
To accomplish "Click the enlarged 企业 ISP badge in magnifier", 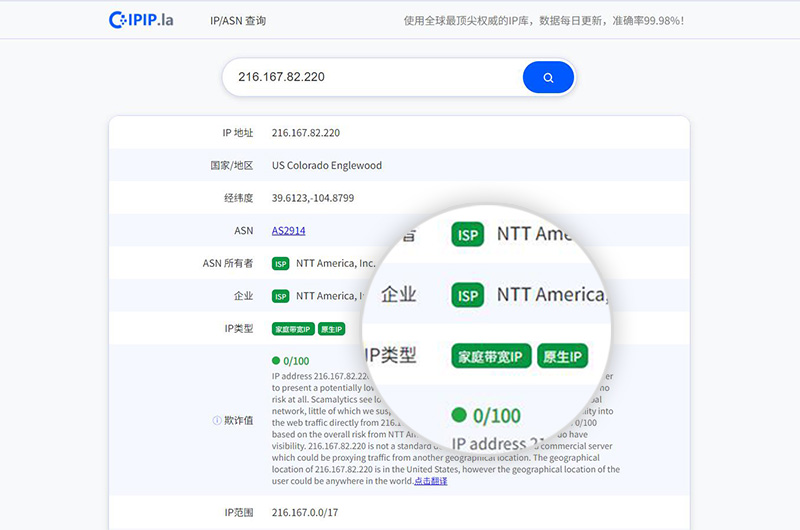I will click(467, 295).
